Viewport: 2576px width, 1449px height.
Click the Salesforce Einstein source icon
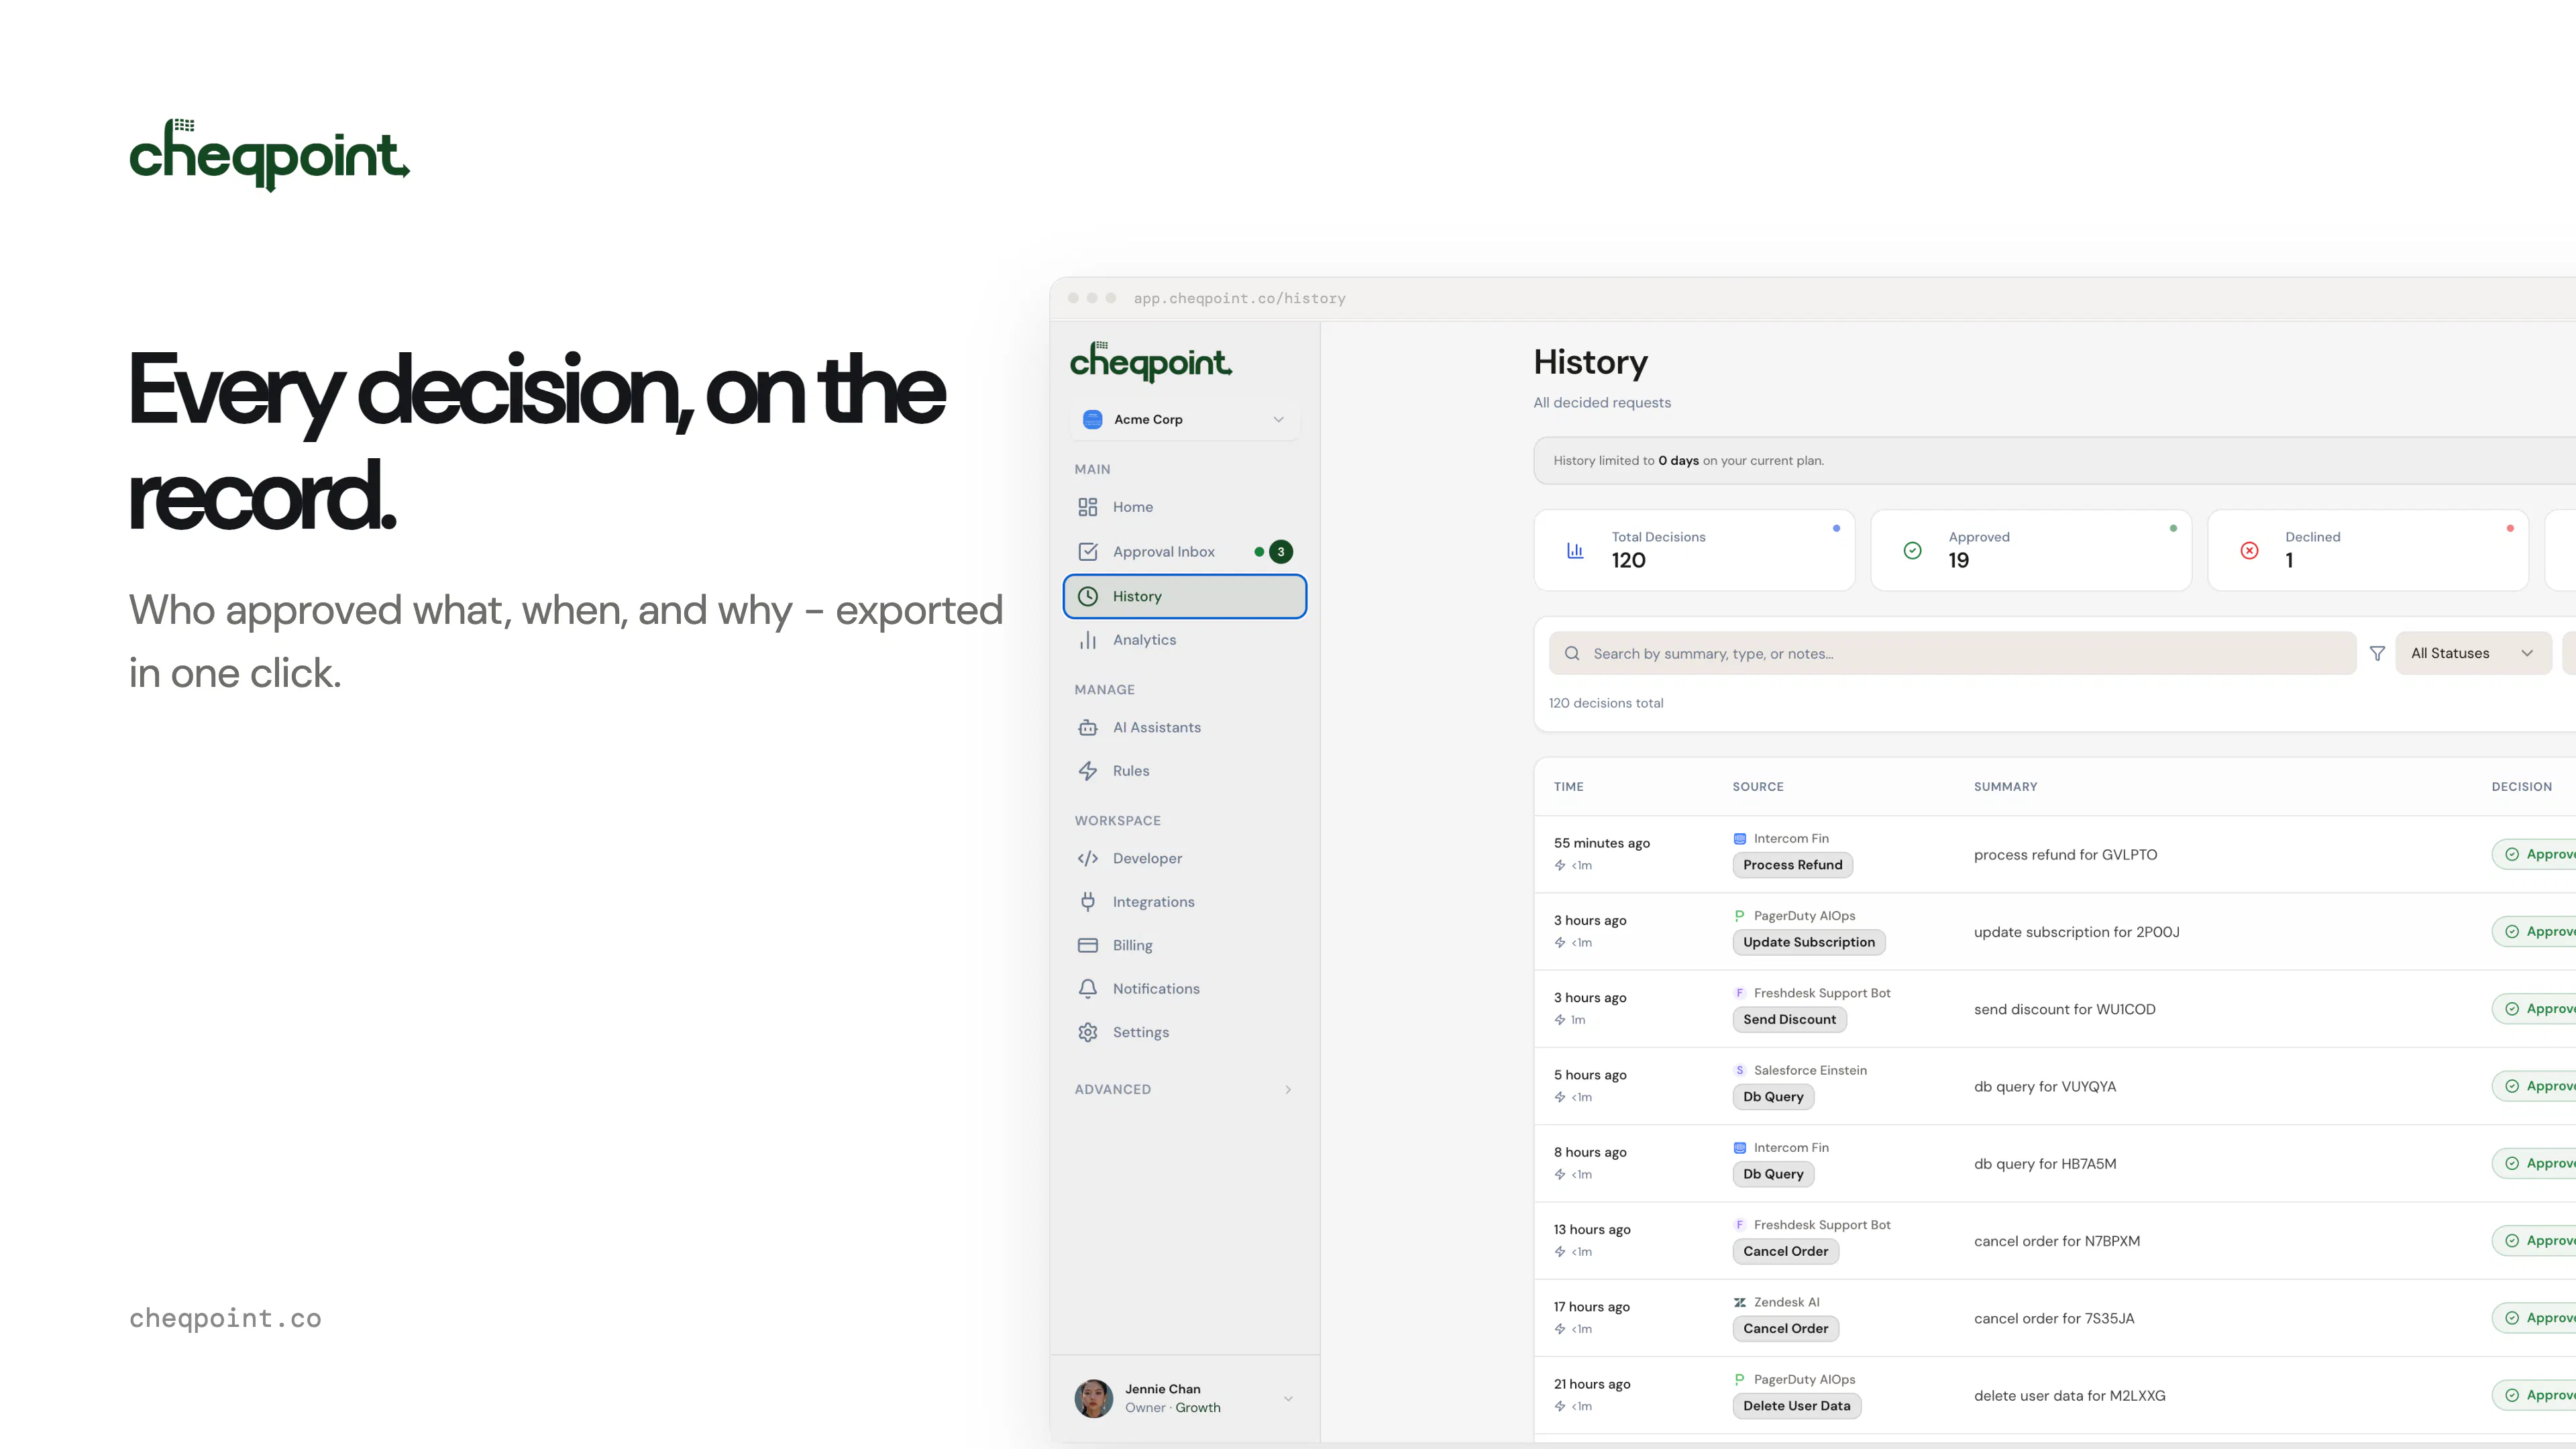(1739, 1070)
